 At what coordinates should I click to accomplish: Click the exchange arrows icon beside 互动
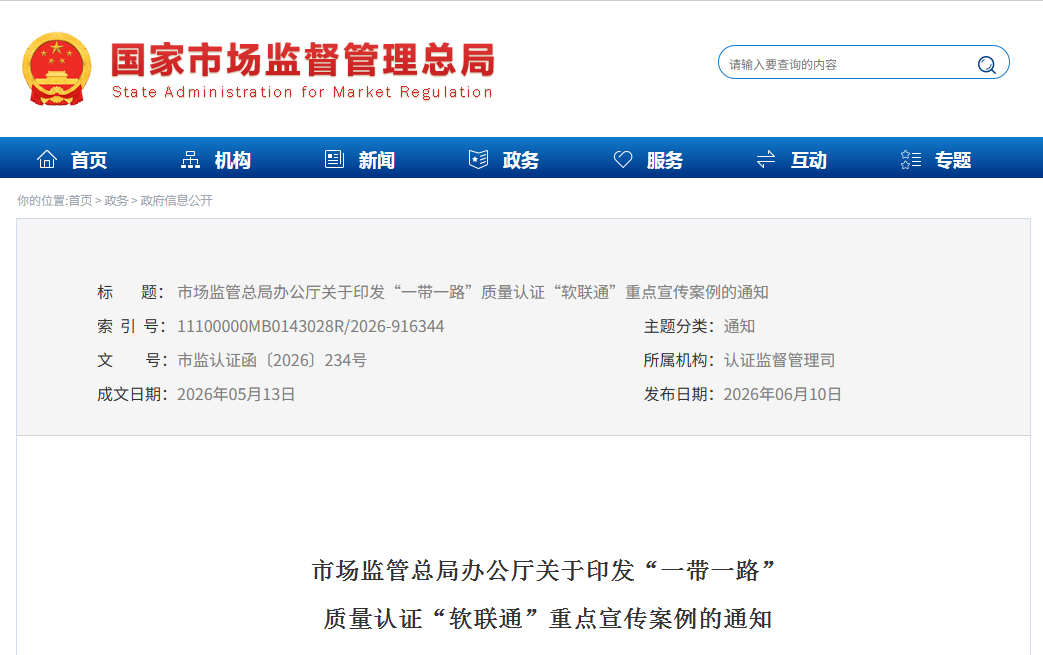click(766, 160)
